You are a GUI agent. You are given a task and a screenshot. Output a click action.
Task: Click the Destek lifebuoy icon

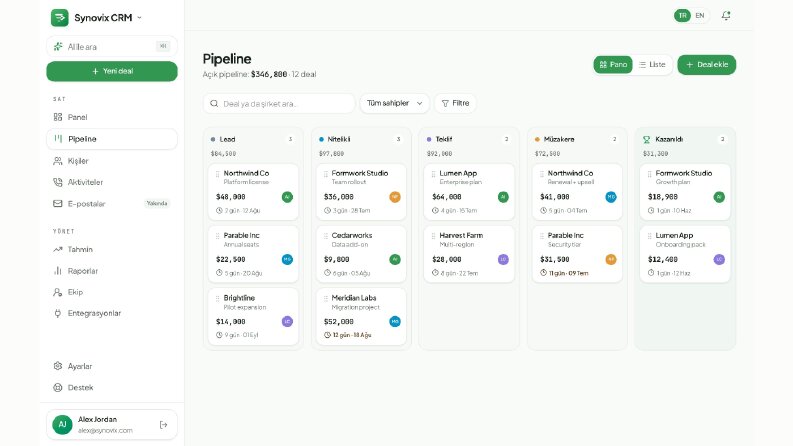58,388
